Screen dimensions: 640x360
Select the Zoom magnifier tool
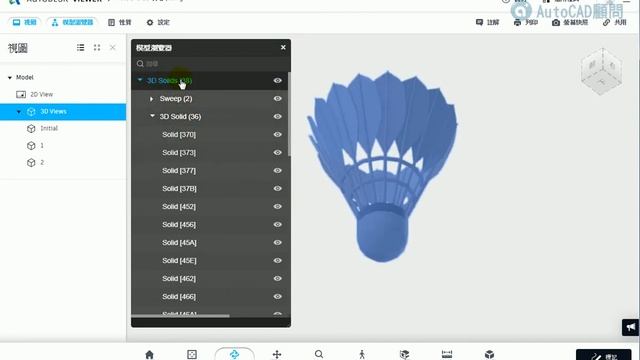(319, 354)
